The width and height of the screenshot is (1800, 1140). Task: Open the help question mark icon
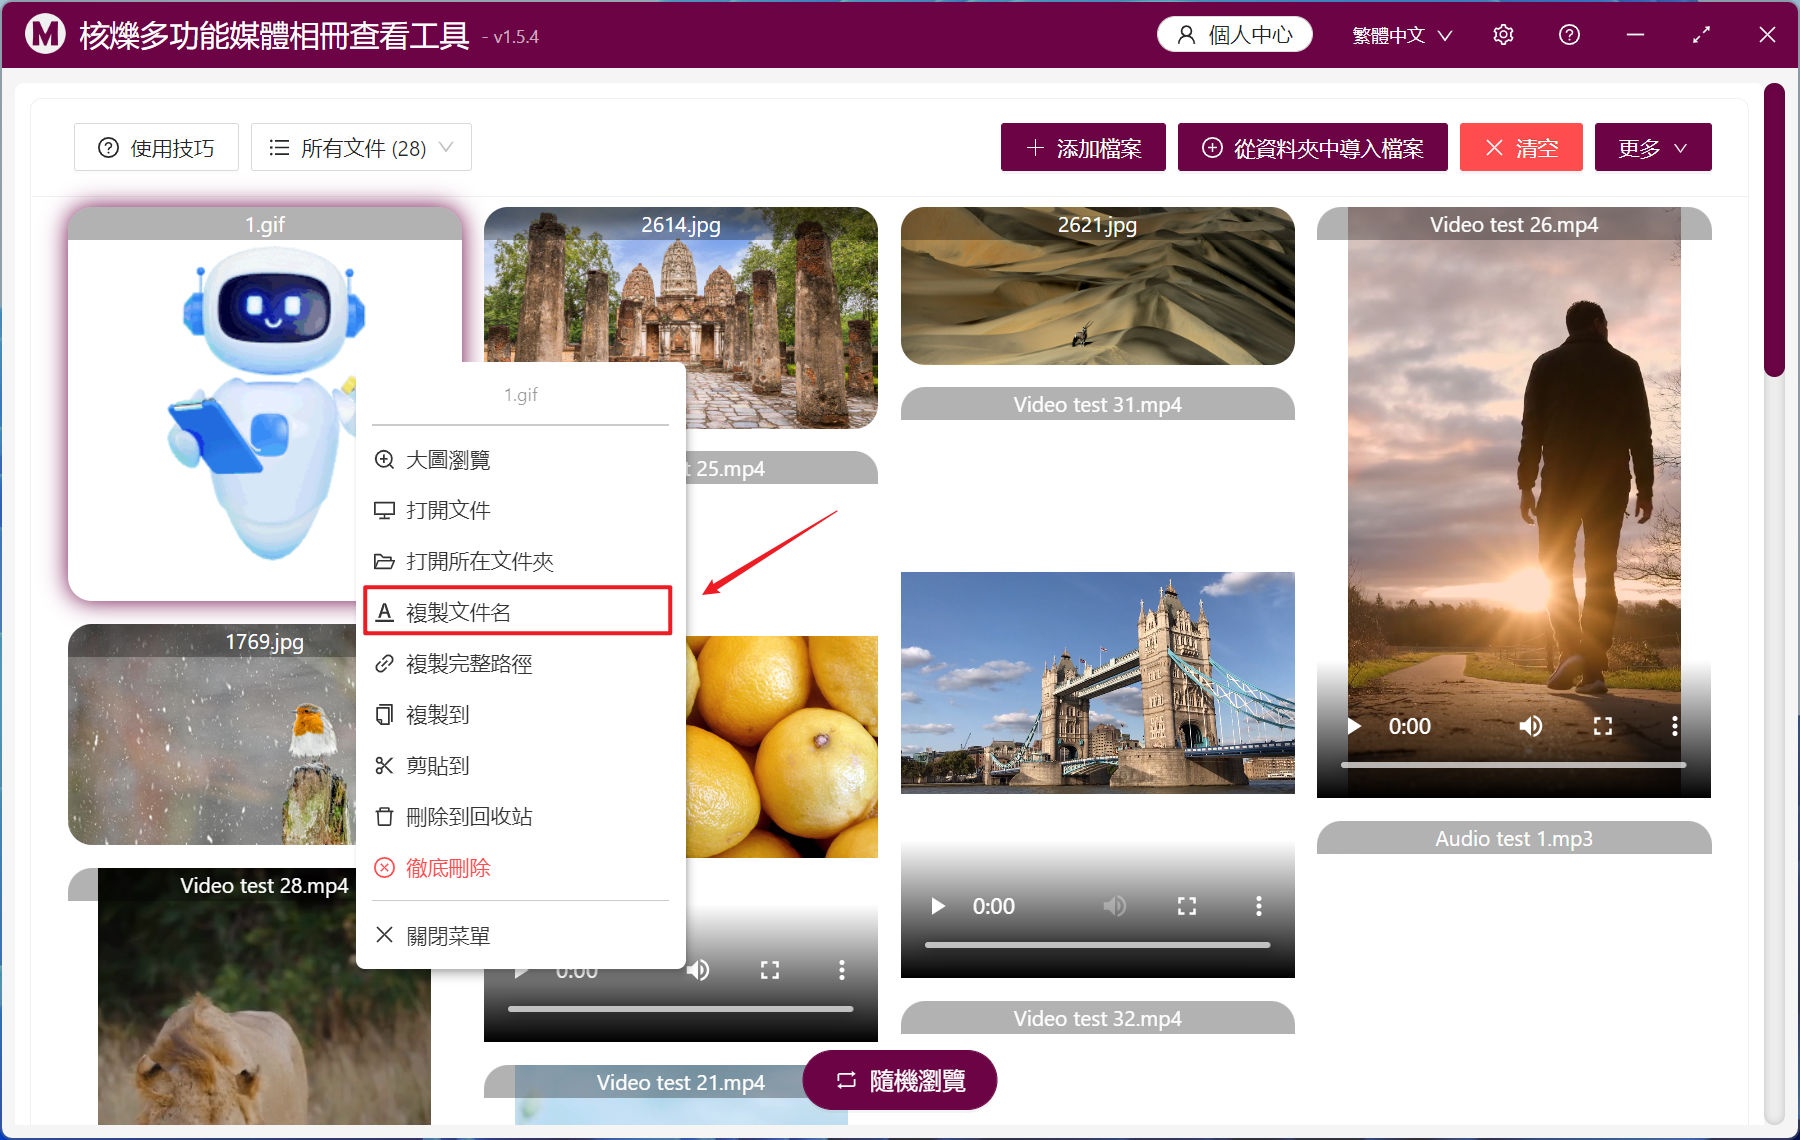[x=1569, y=35]
